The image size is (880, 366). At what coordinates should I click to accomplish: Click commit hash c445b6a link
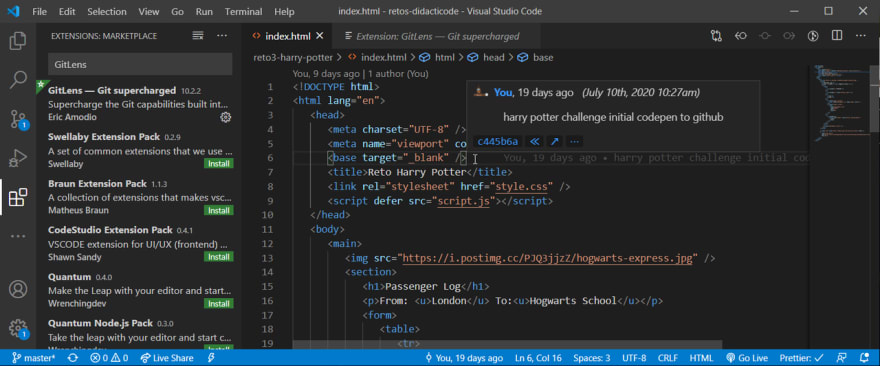(x=498, y=141)
